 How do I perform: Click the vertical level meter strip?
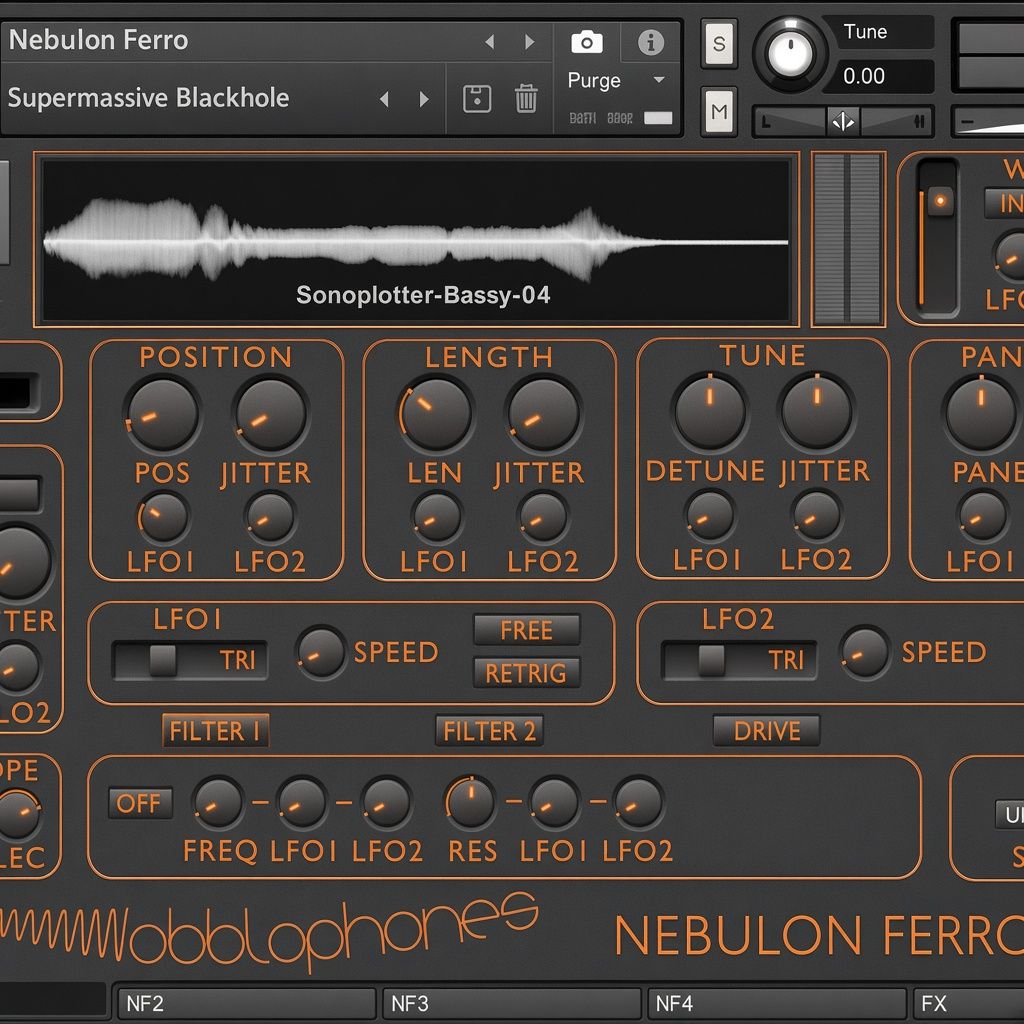click(x=848, y=239)
